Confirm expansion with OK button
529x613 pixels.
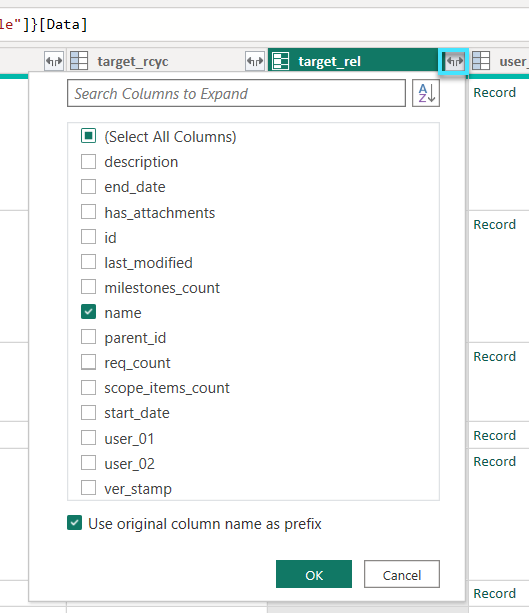tap(314, 574)
